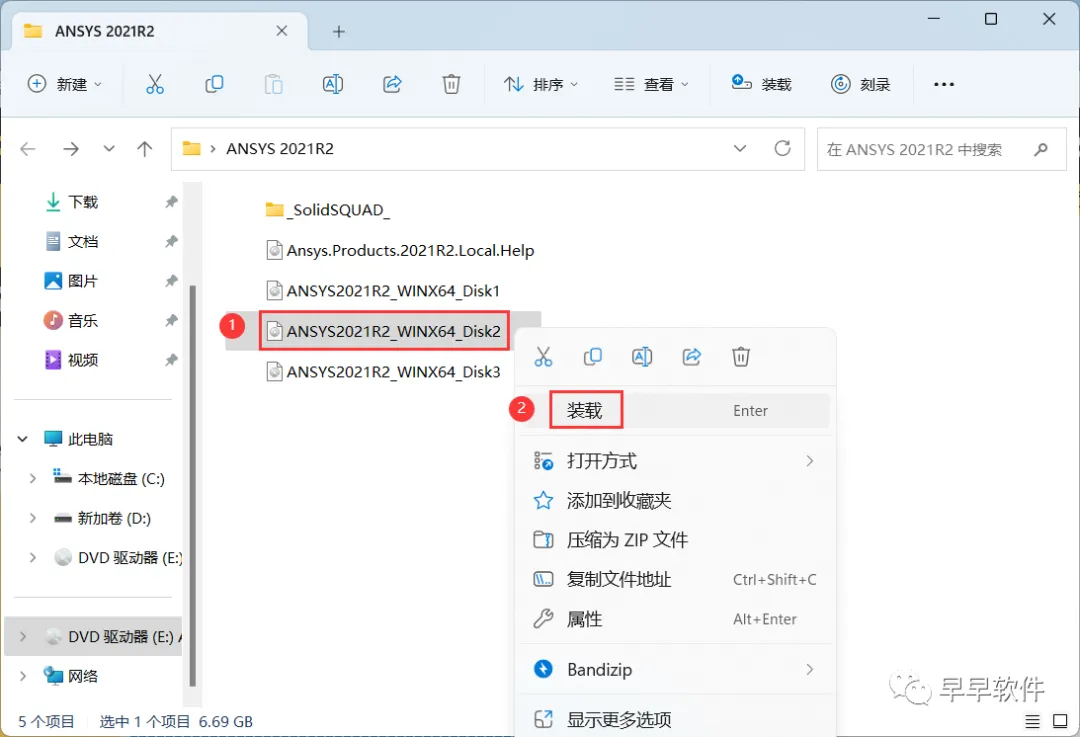The height and width of the screenshot is (737, 1080).
Task: Select the 网络 Network item
Action: (x=72, y=676)
